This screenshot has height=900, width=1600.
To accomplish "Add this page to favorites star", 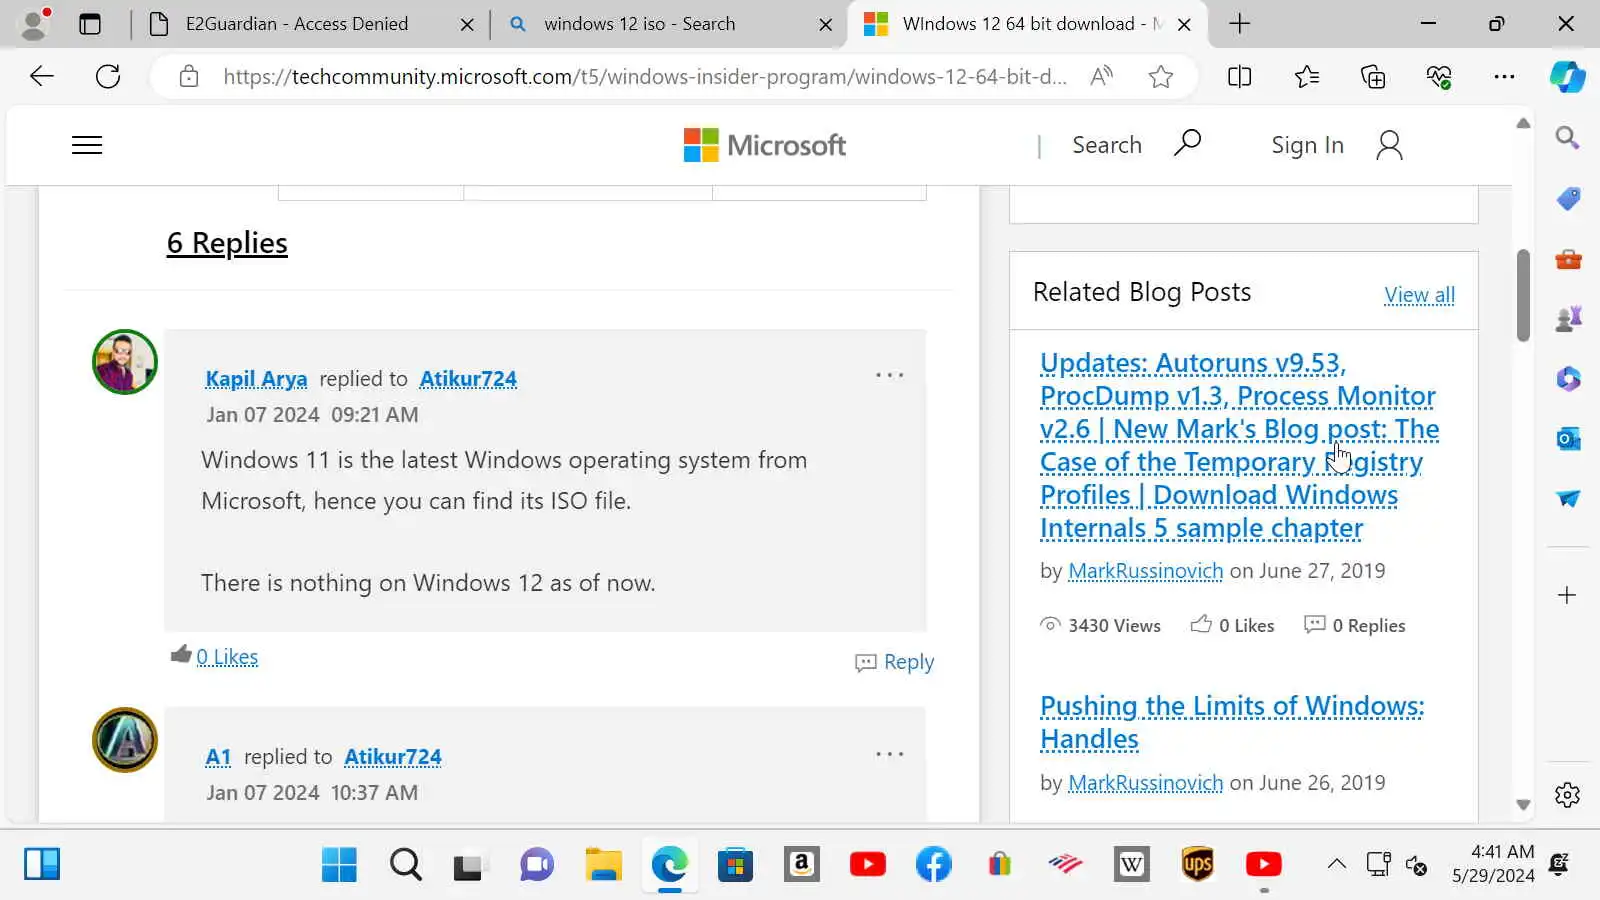I will [x=1160, y=76].
